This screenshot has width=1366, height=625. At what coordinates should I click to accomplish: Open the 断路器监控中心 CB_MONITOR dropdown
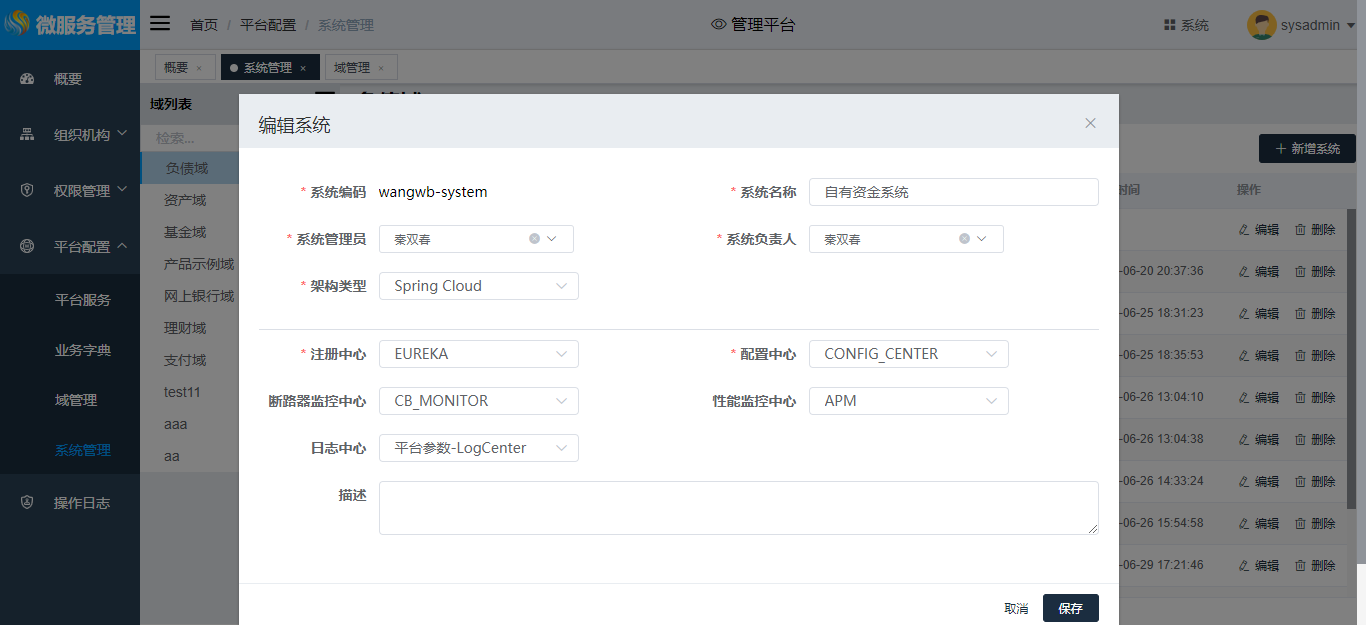(x=478, y=401)
